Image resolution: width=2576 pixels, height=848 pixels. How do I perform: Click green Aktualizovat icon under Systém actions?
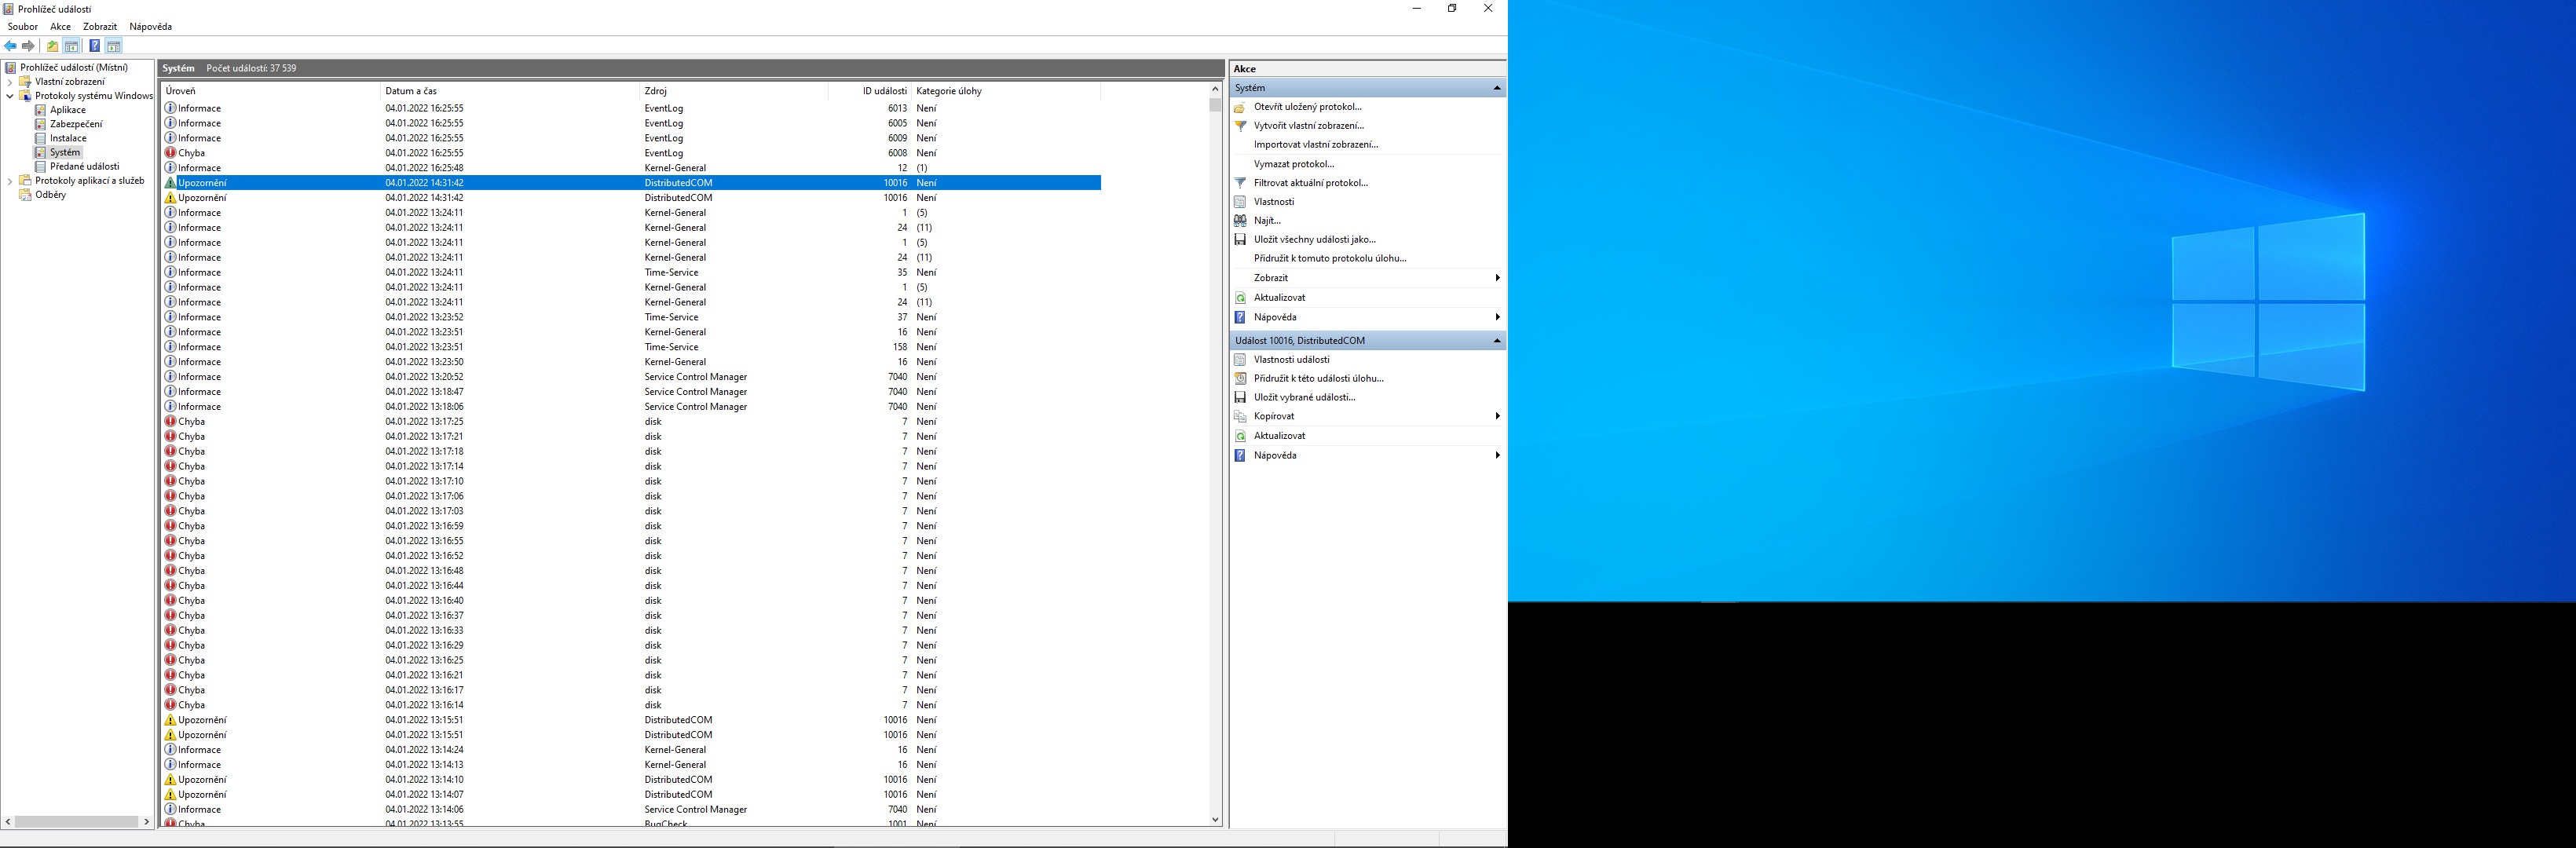(1240, 298)
